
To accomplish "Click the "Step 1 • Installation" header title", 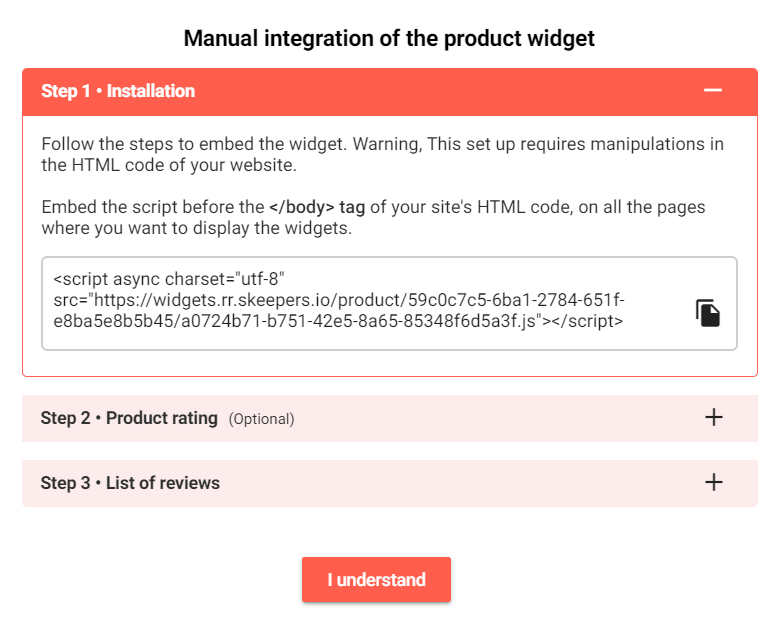I will point(118,91).
